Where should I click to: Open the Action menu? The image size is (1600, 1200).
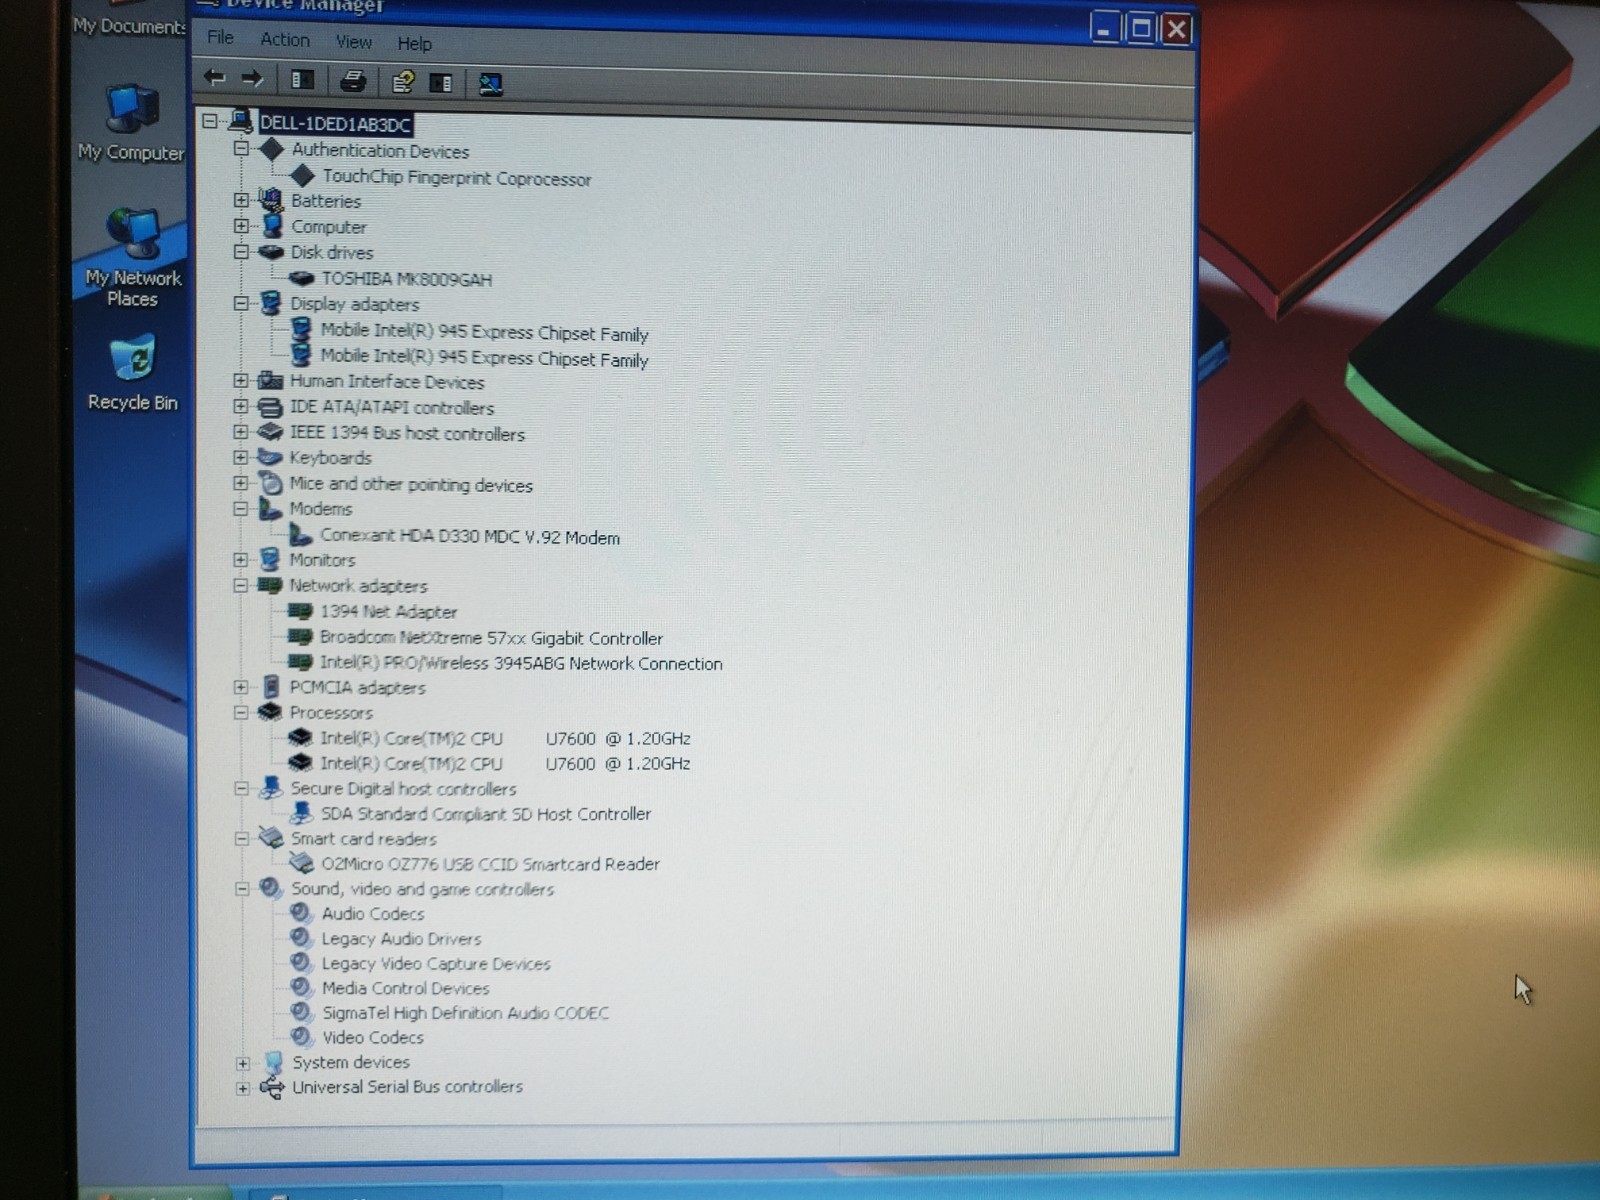[285, 40]
